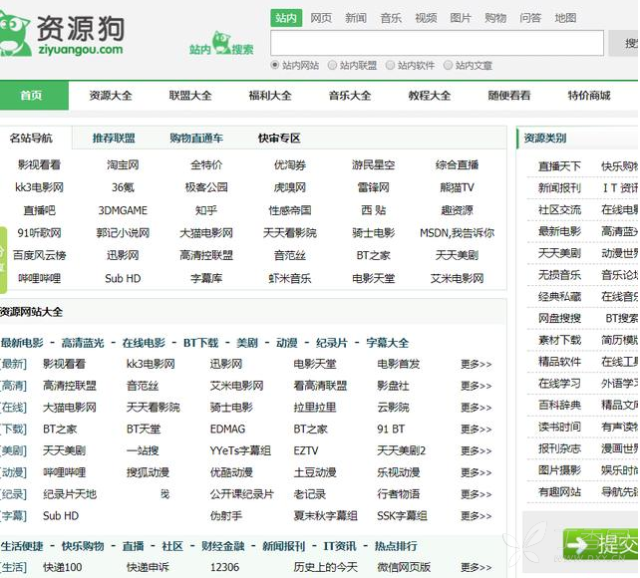640x578 pixels.
Task: Open the 特价商城 navigation item
Action: [x=589, y=96]
